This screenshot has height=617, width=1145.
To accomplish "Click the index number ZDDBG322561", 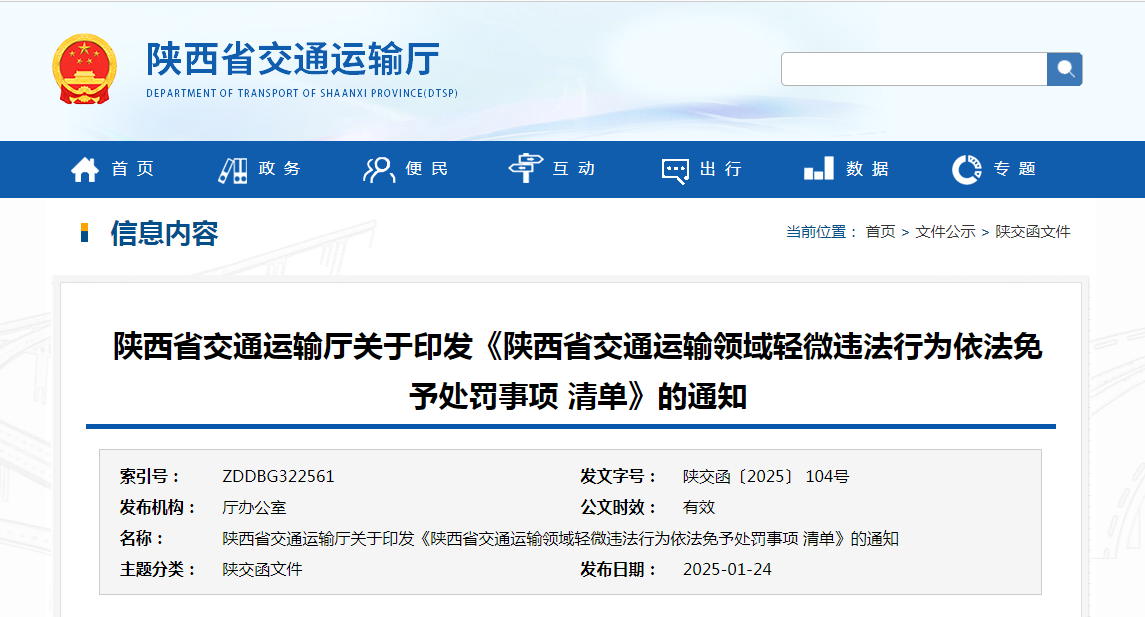I will coord(278,477).
